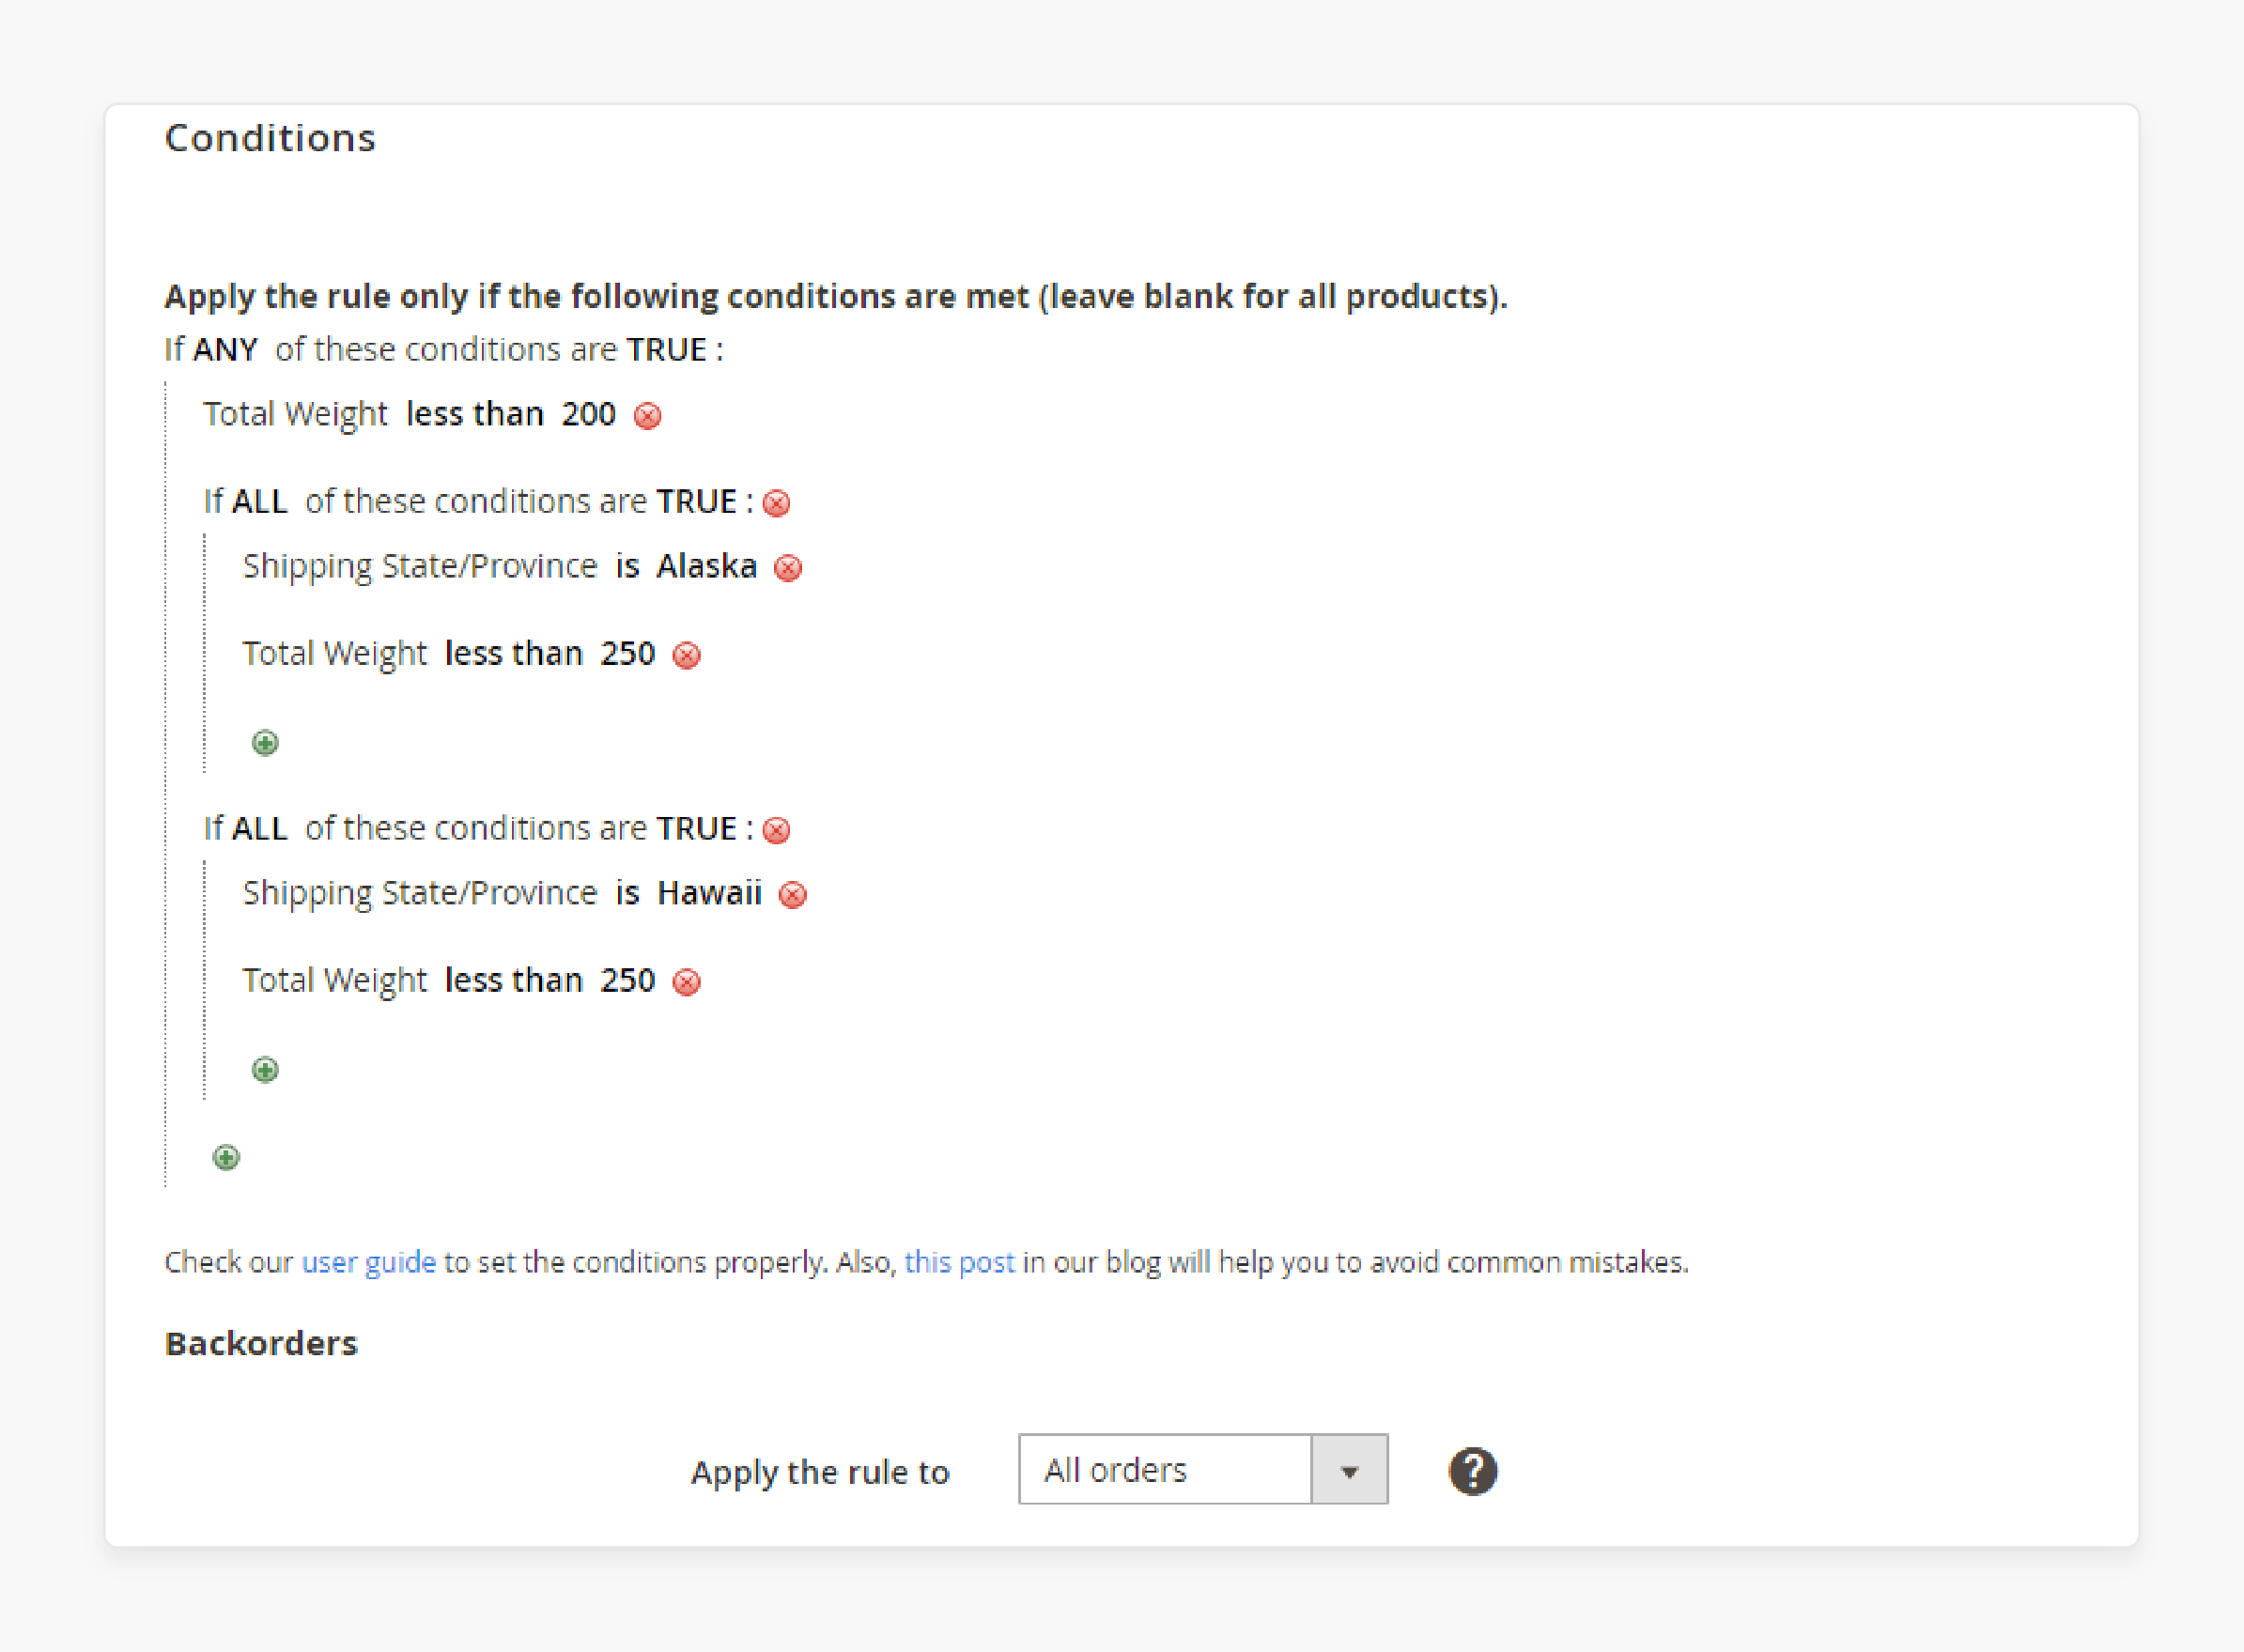Viewport: 2244px width, 1652px height.
Task: Remove the Total Weight less than 200 condition
Action: [x=648, y=415]
